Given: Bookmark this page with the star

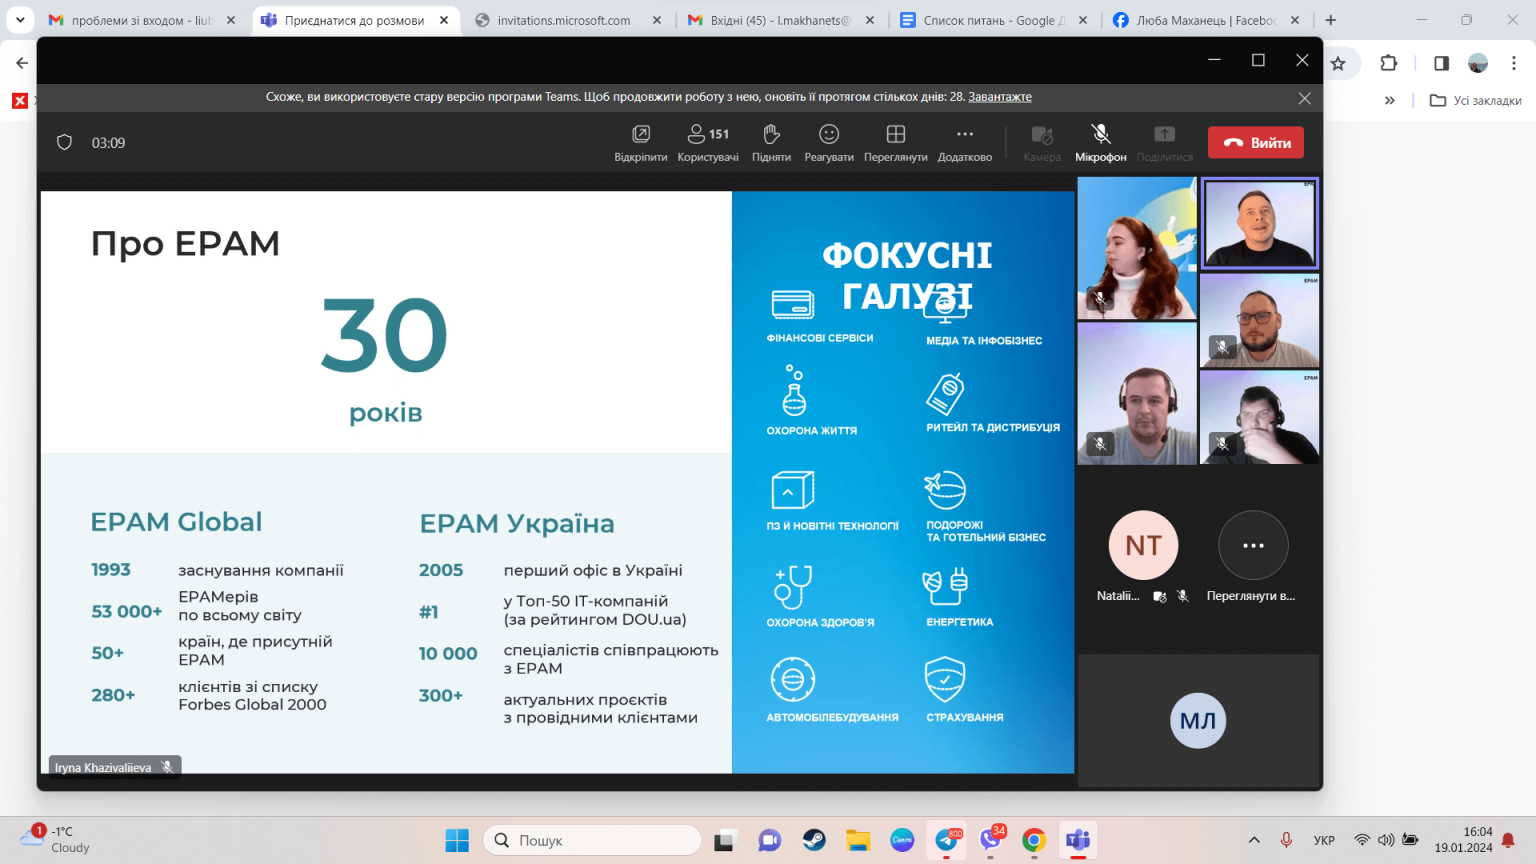Looking at the screenshot, I should point(1338,63).
